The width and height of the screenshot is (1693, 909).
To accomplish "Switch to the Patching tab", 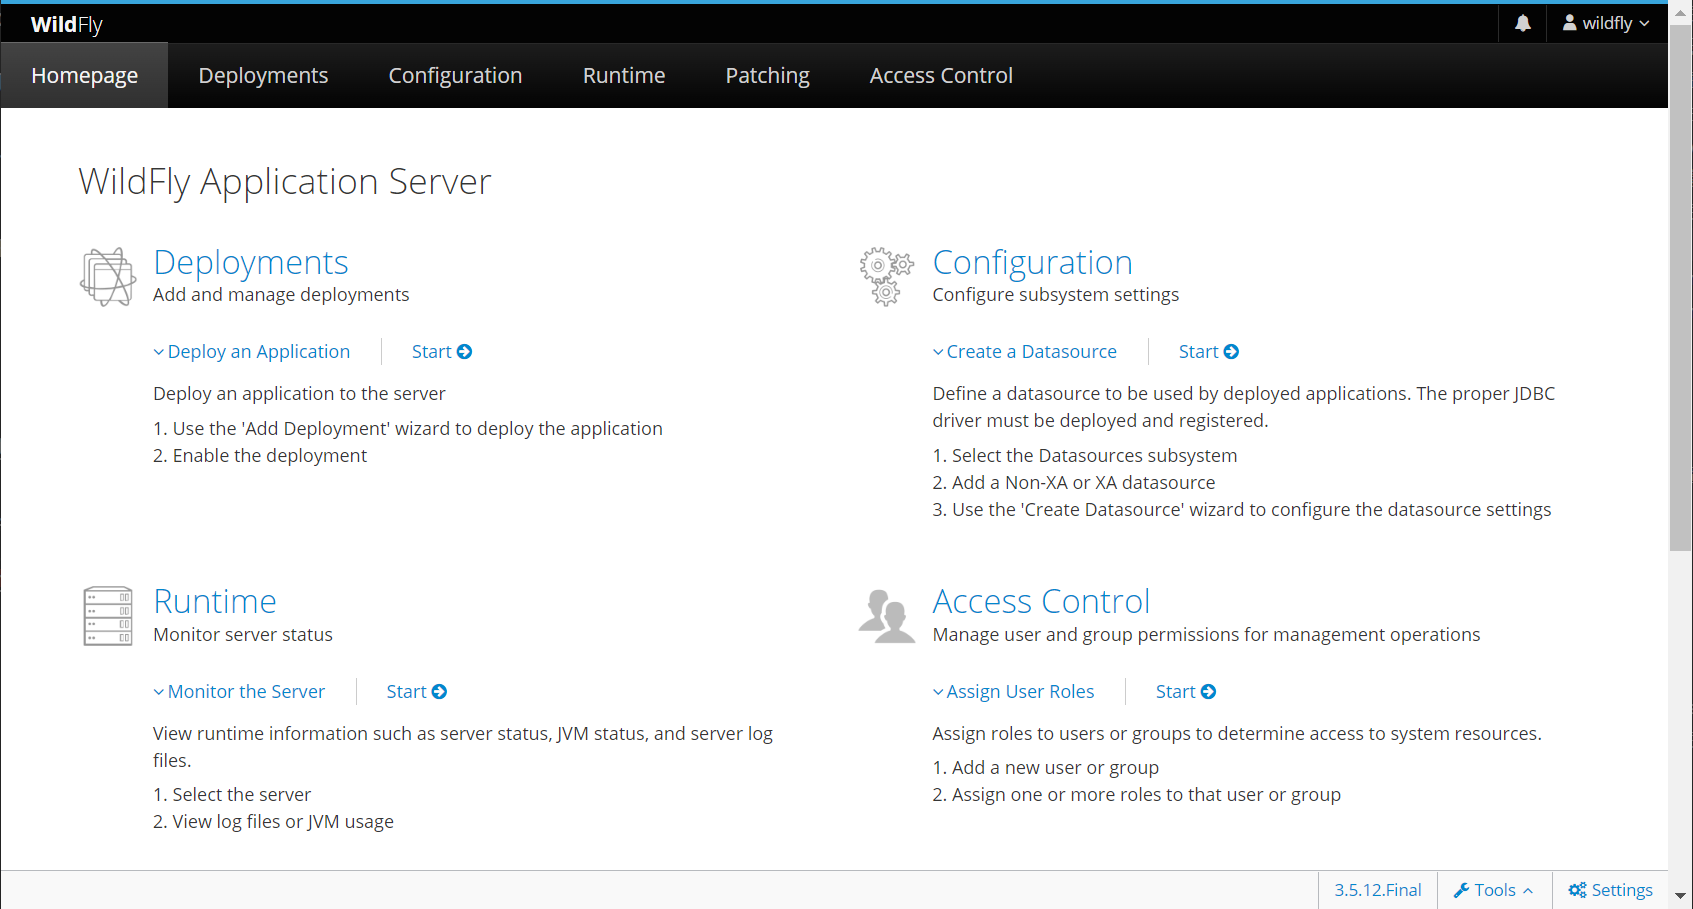I will point(767,76).
